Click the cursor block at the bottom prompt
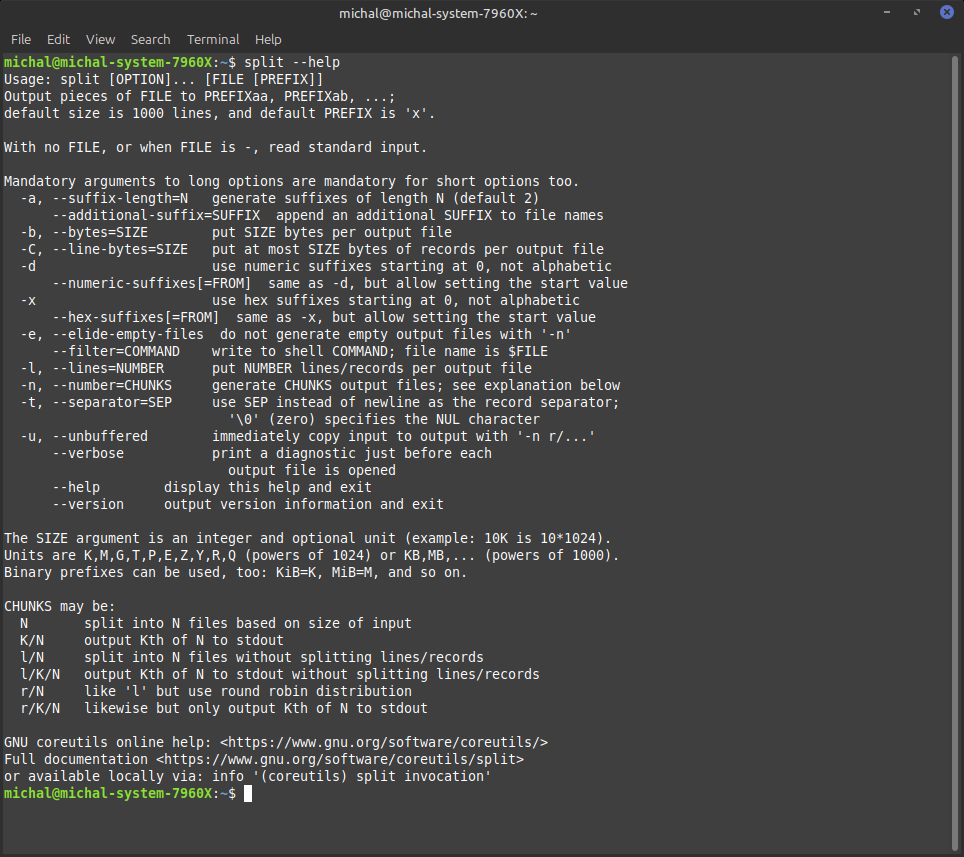The width and height of the screenshot is (964, 857). (x=248, y=793)
